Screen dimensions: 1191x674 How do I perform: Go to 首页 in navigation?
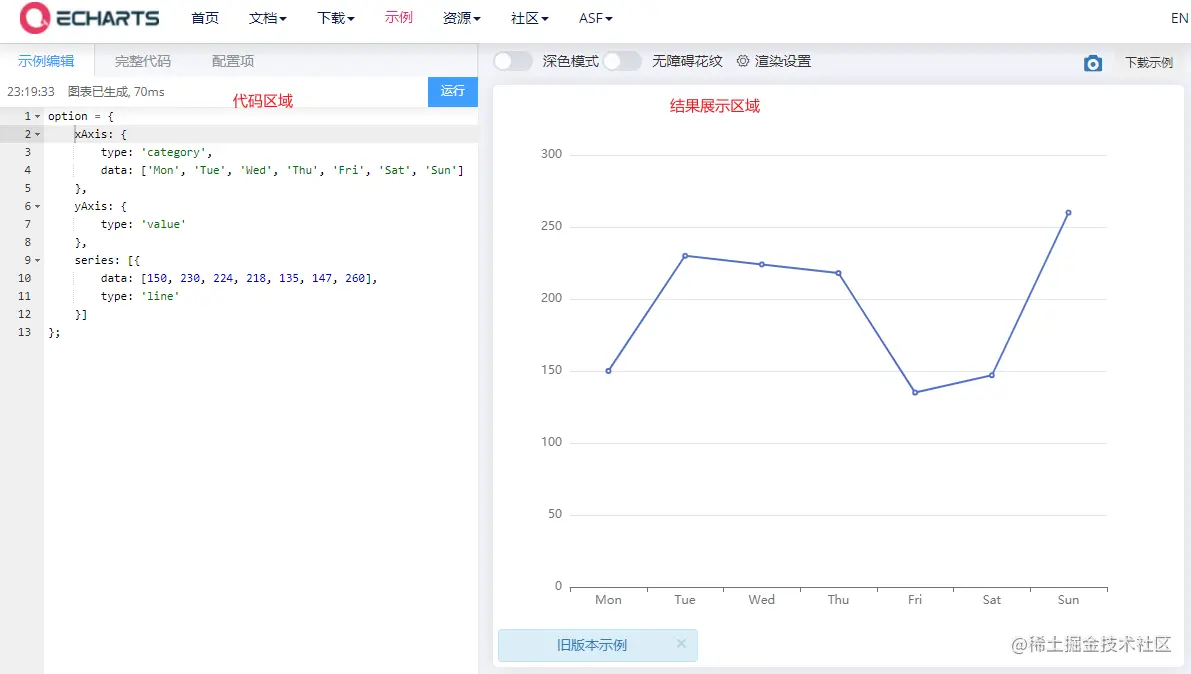(205, 17)
